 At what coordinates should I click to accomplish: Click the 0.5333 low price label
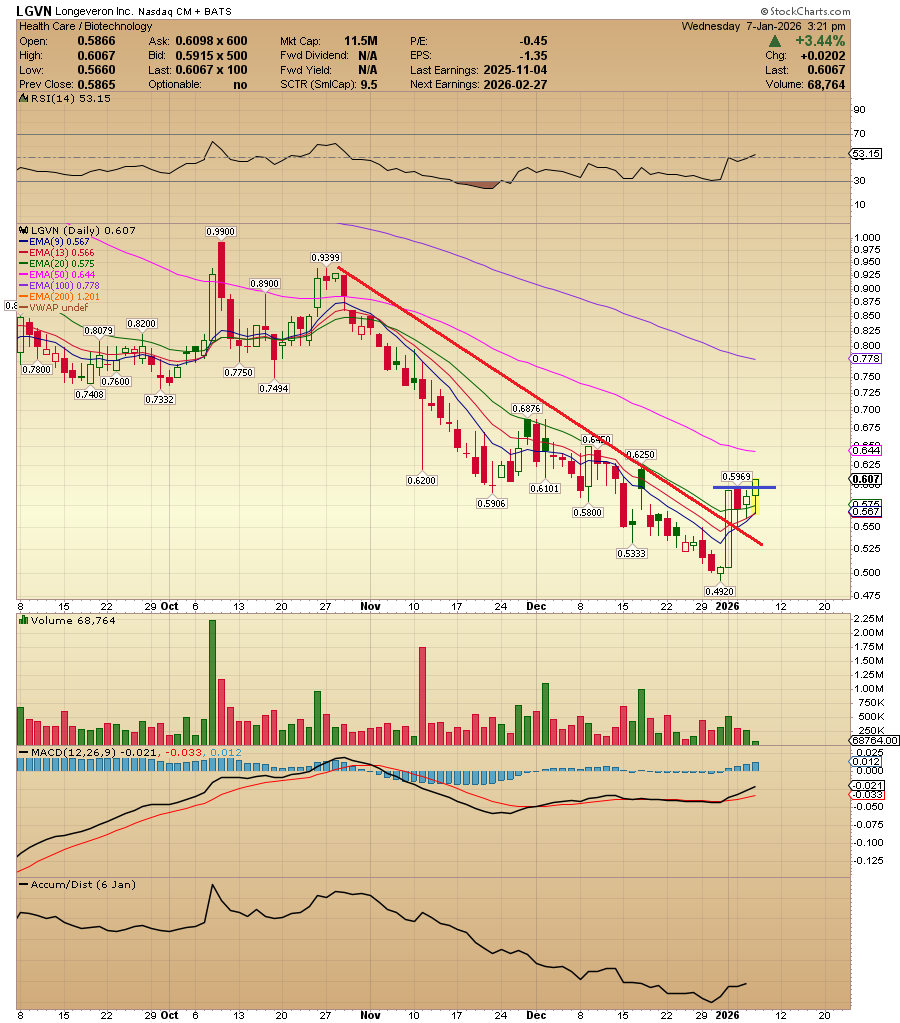pyautogui.click(x=631, y=553)
